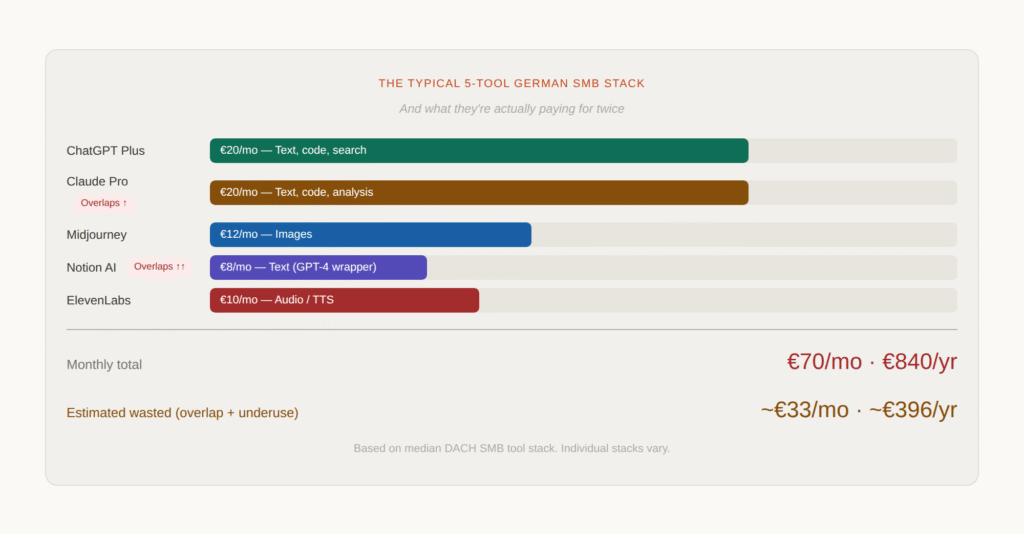This screenshot has width=1024, height=534.
Task: Click the Notion AI row label
Action: coord(91,267)
